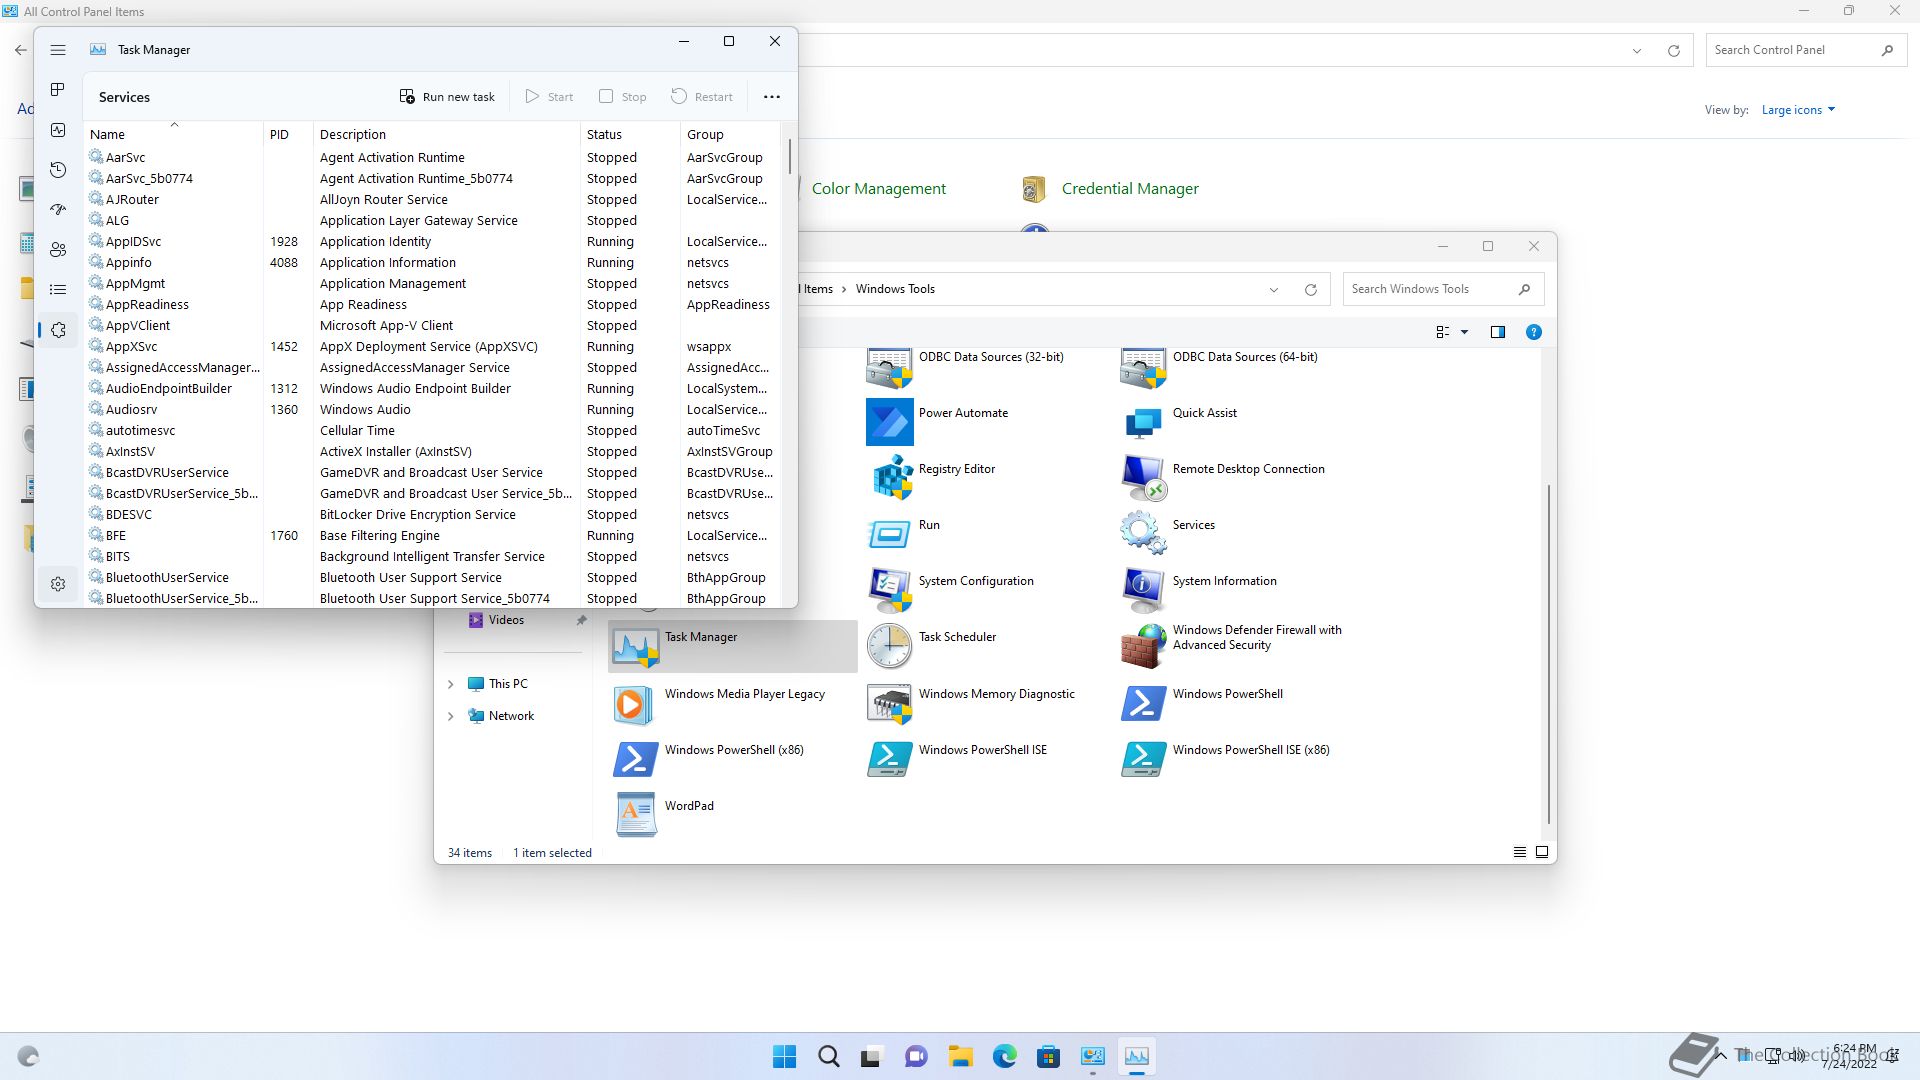Refresh the Windows Tools folder
The image size is (1920, 1080).
pos(1310,290)
